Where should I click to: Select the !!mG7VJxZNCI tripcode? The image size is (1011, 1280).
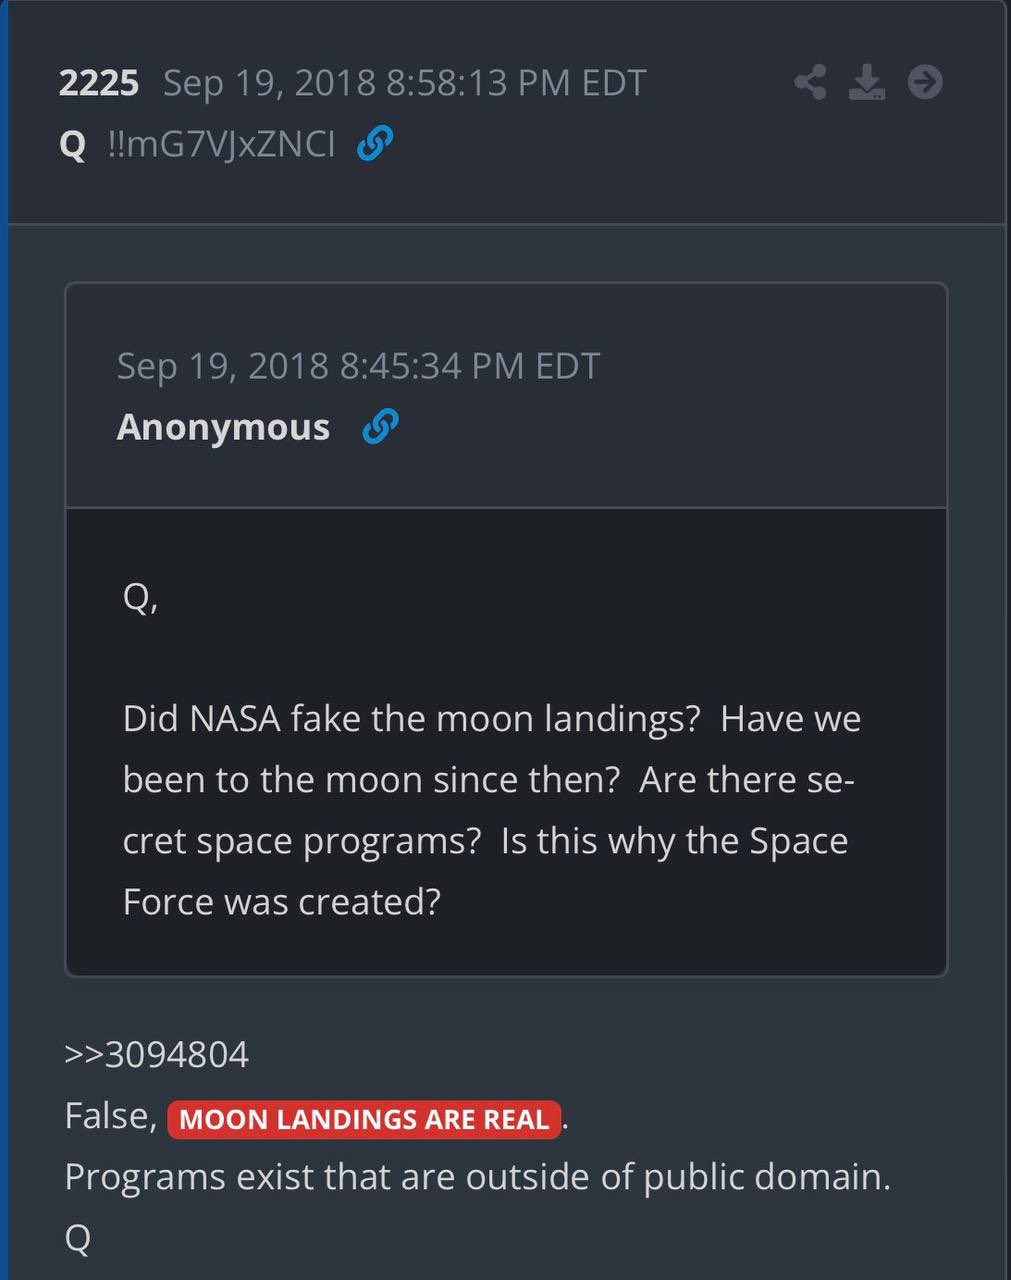coord(221,144)
